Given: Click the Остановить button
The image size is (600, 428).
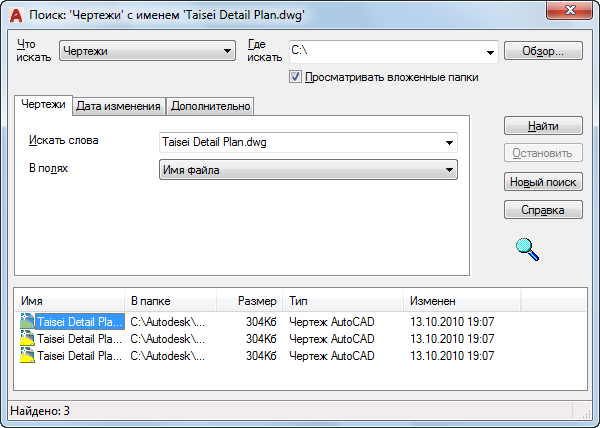Looking at the screenshot, I should (x=543, y=153).
